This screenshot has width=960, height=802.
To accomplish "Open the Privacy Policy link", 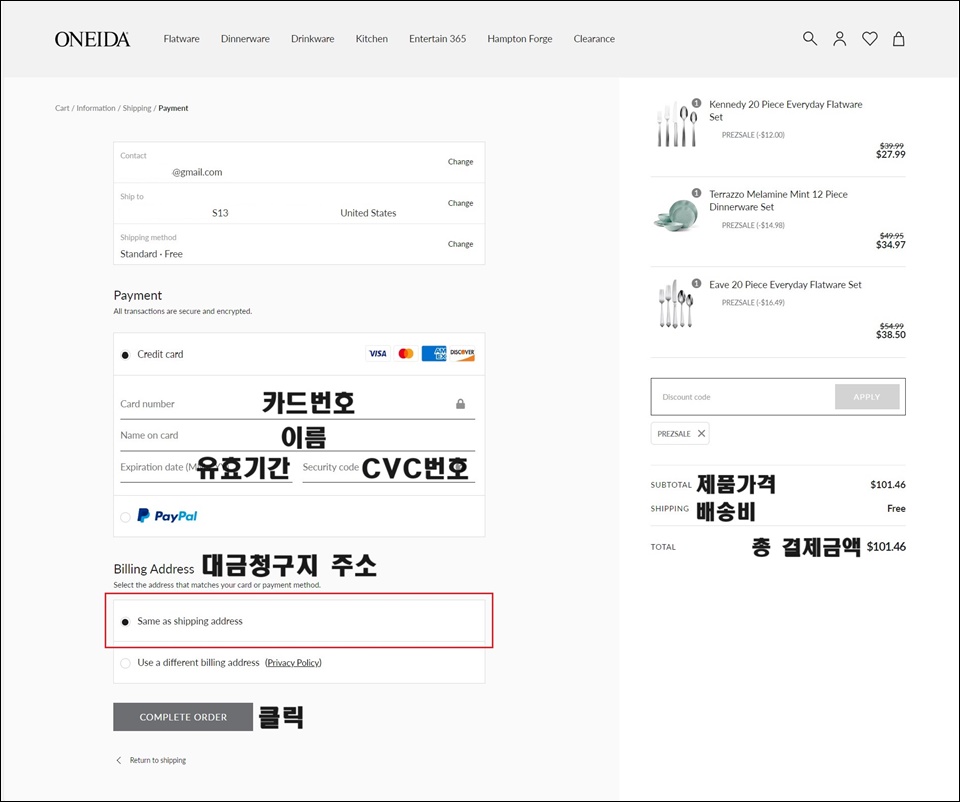I will (293, 662).
